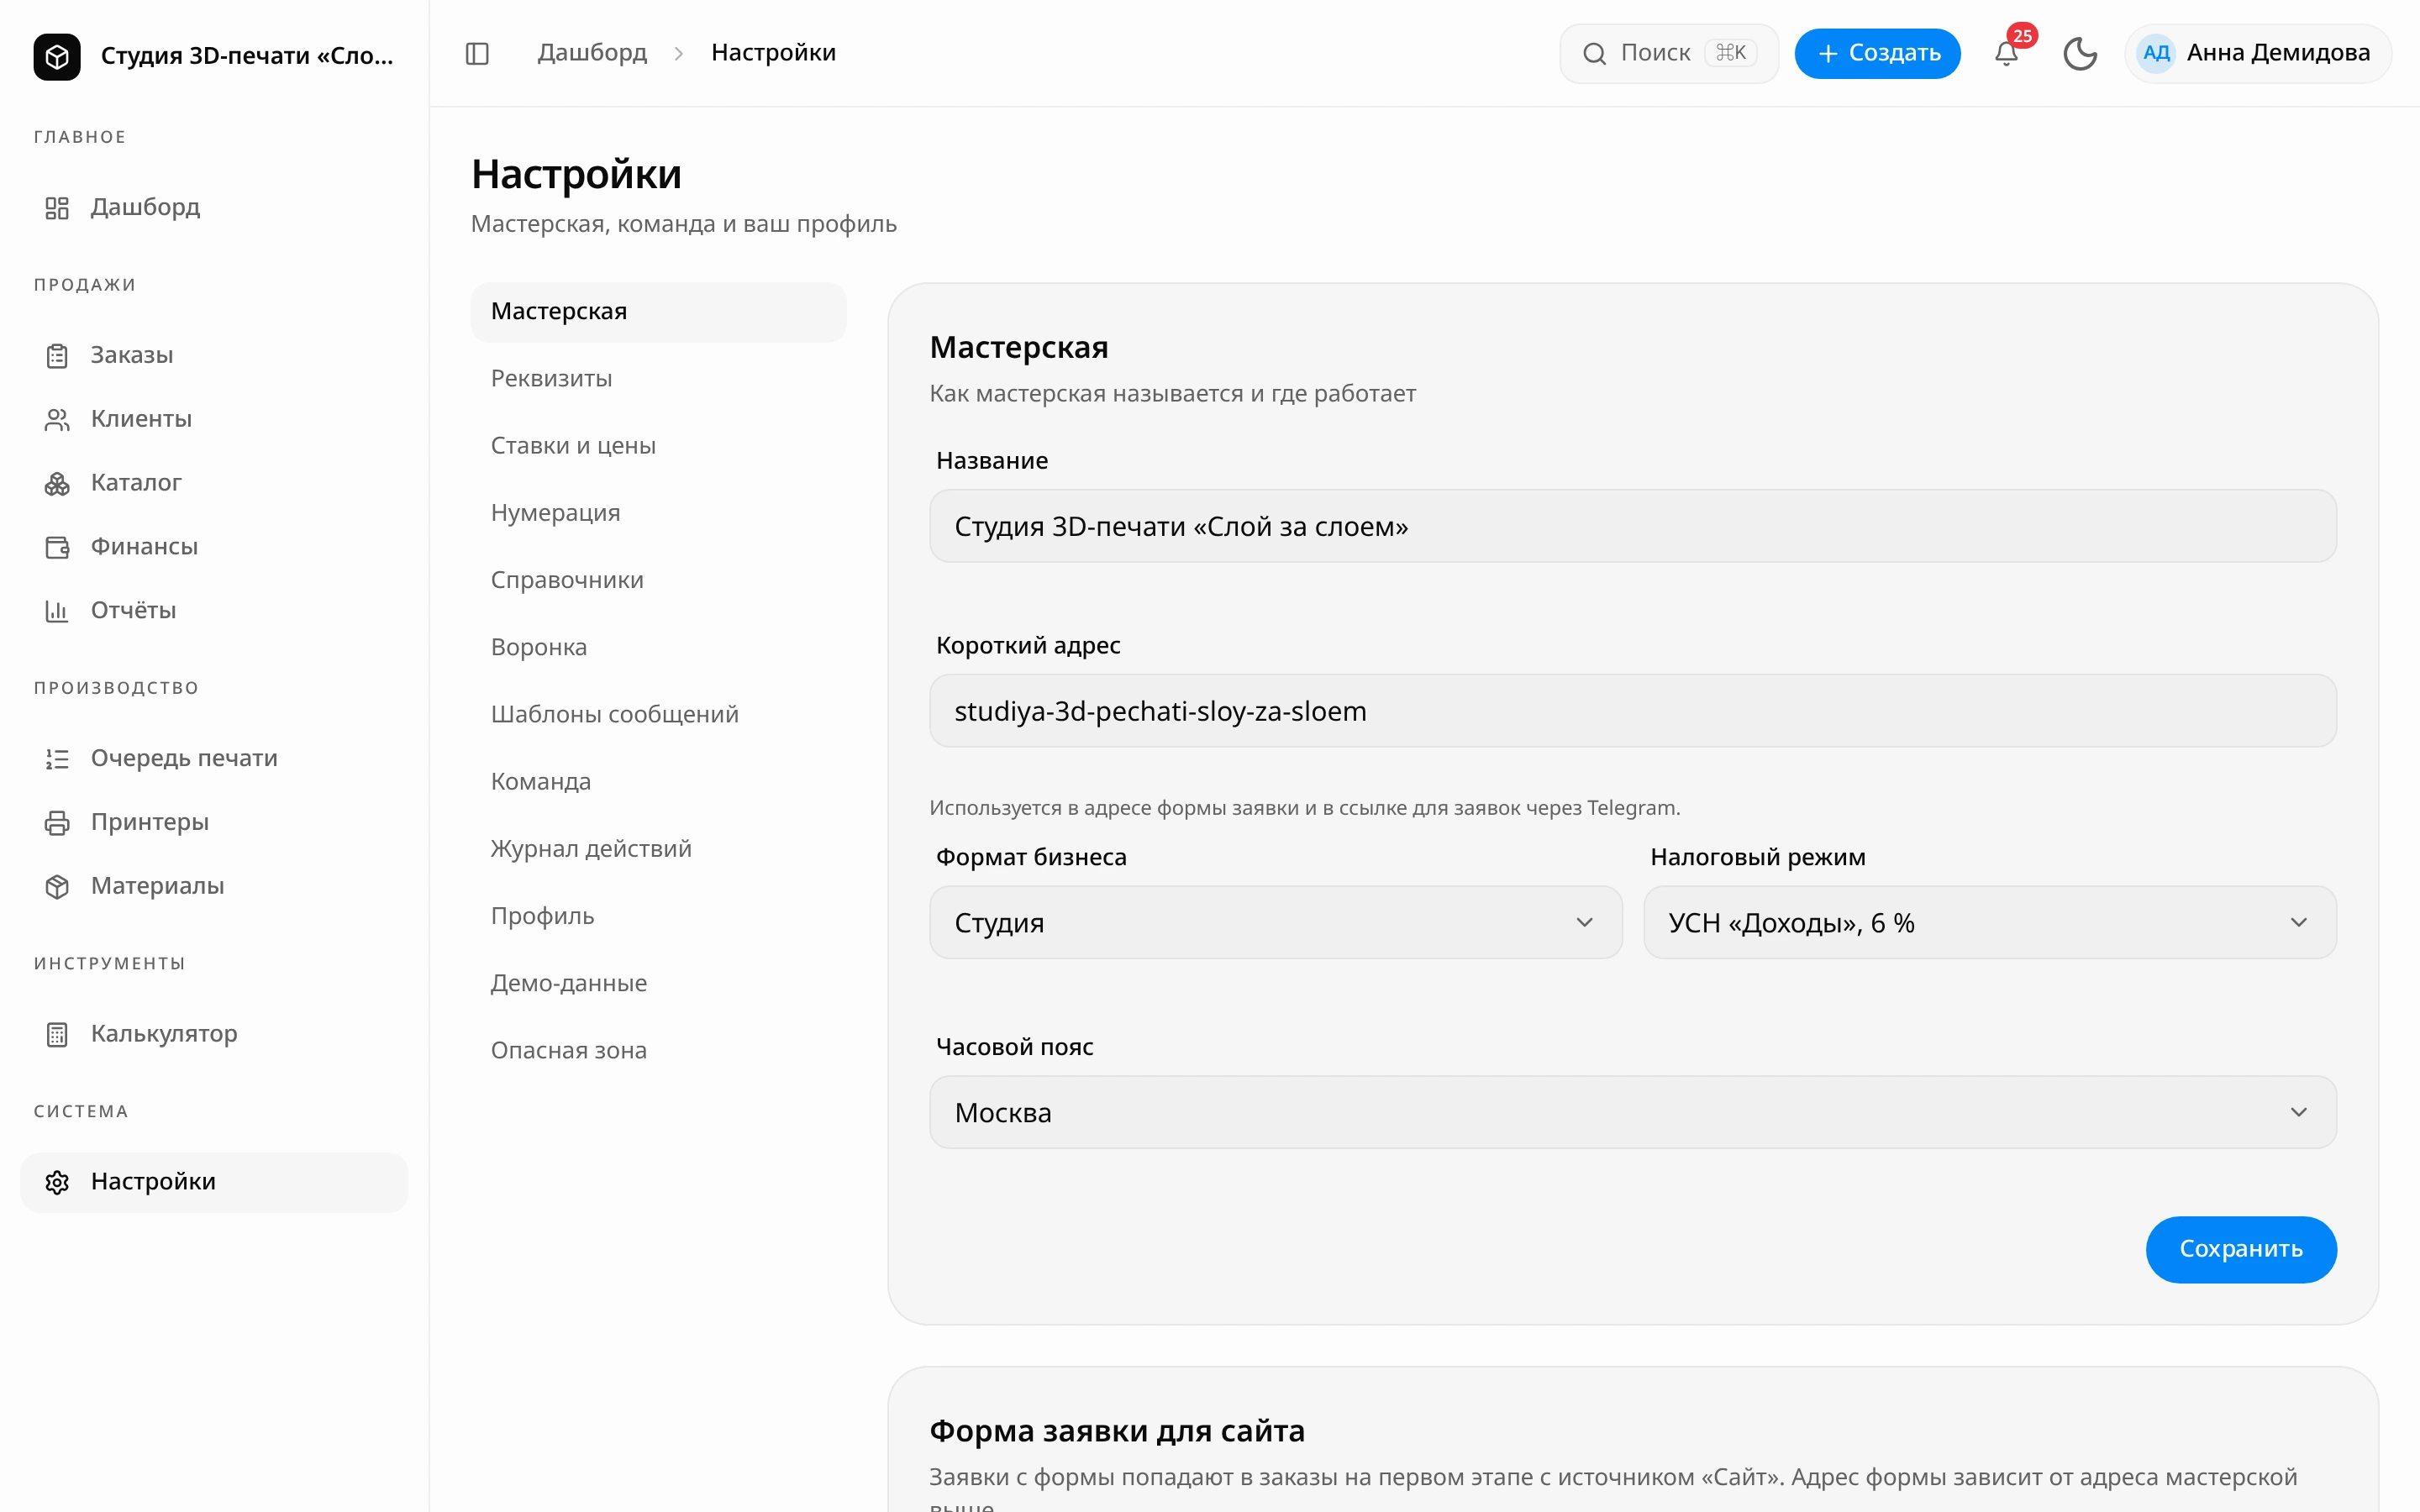The image size is (2420, 1512).
Task: Follow the Дашборд breadcrumb link
Action: click(x=592, y=53)
